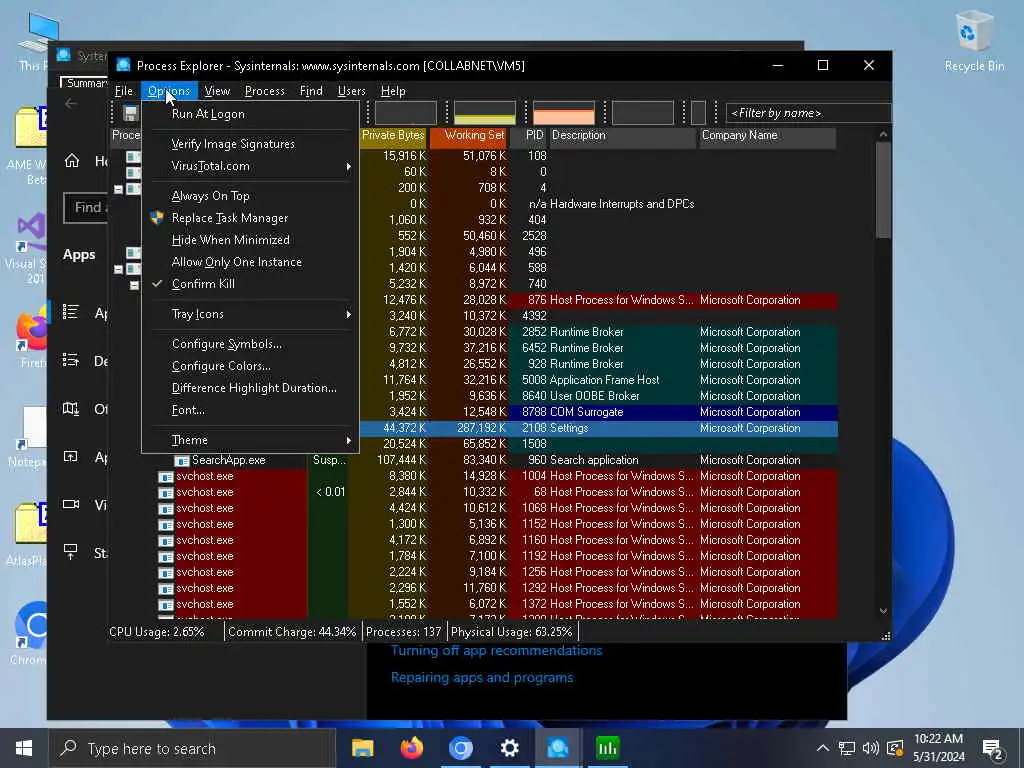The height and width of the screenshot is (768, 1024).
Task: Sort by Private Bytes column header
Action: pos(394,135)
